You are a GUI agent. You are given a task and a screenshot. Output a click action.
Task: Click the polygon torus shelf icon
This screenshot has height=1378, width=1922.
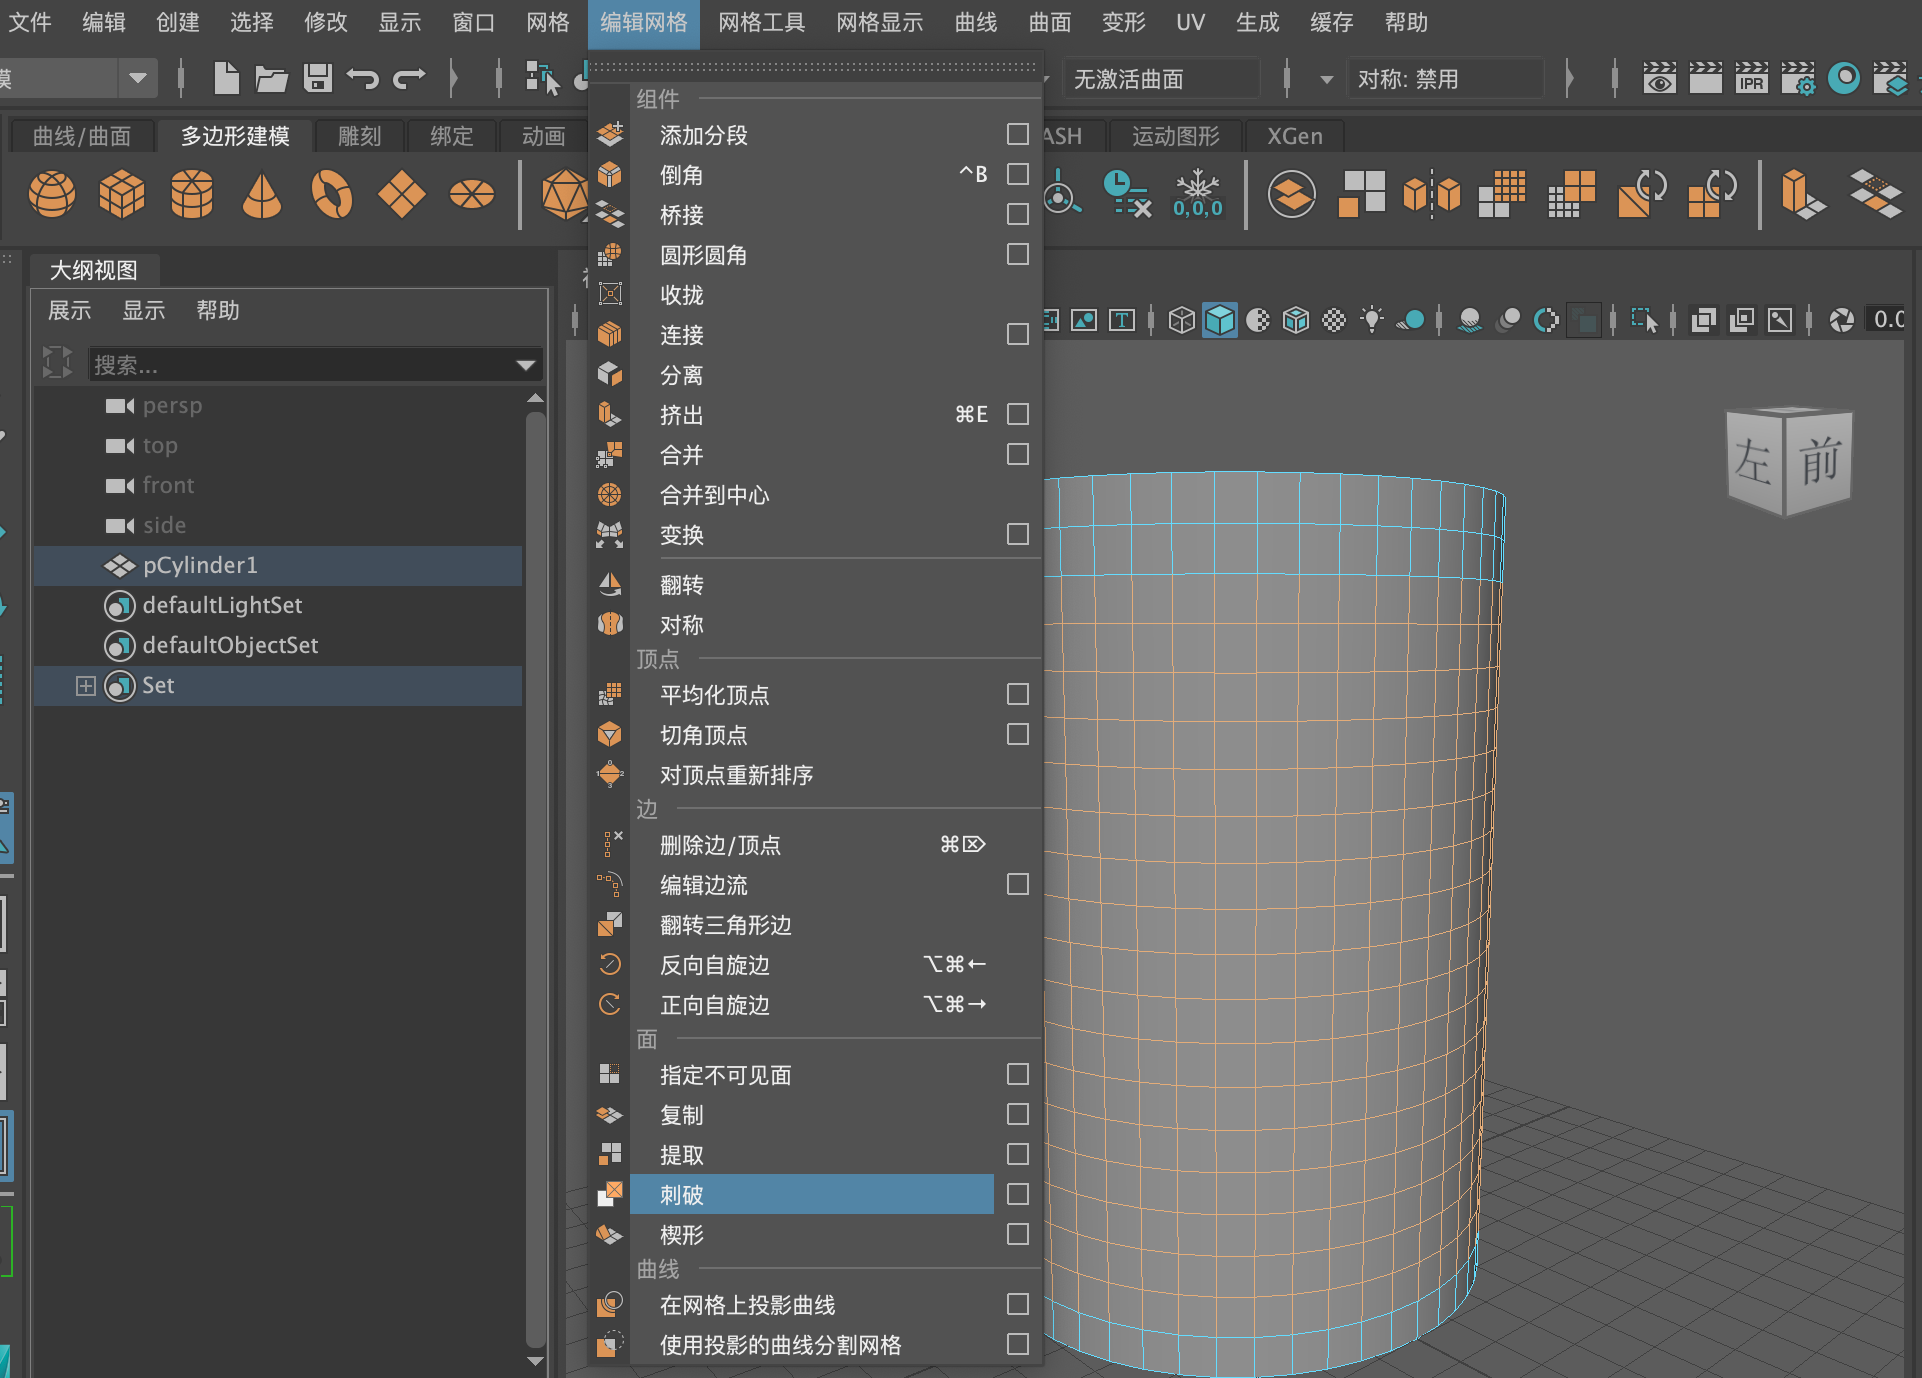[x=332, y=193]
